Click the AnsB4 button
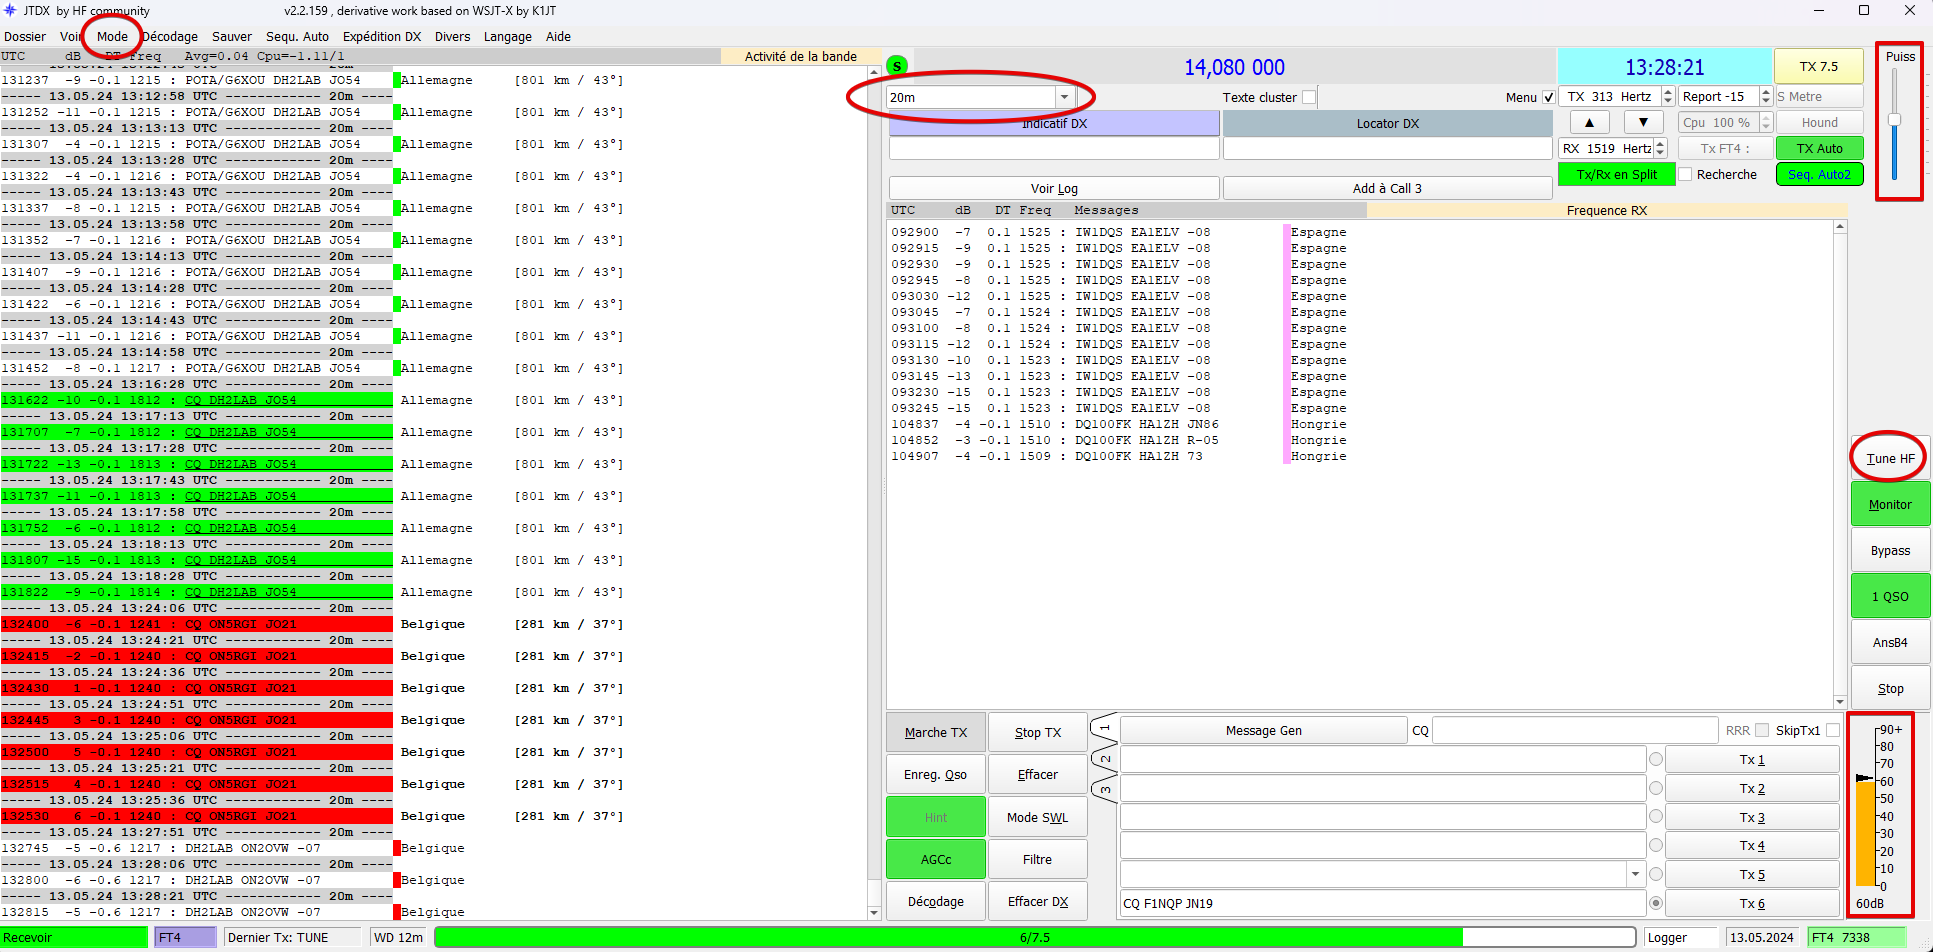 [x=1890, y=642]
